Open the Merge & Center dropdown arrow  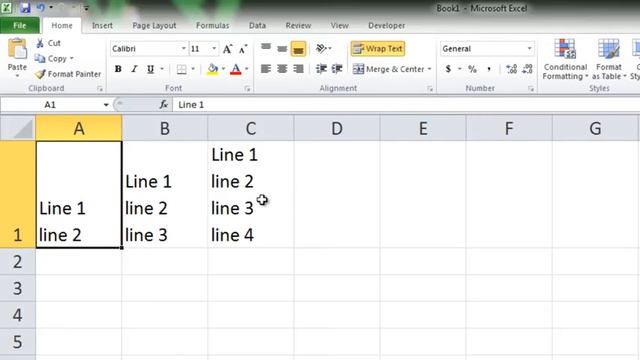[429, 69]
